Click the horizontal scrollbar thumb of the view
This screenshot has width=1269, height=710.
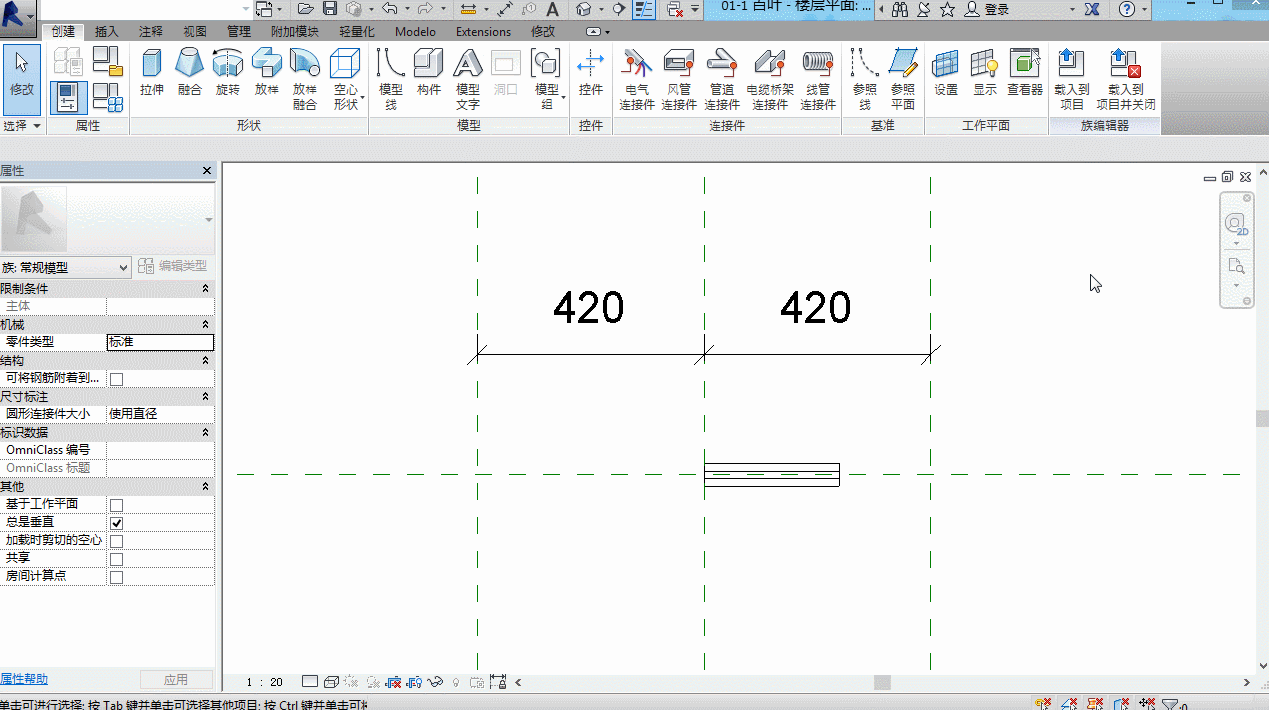882,682
